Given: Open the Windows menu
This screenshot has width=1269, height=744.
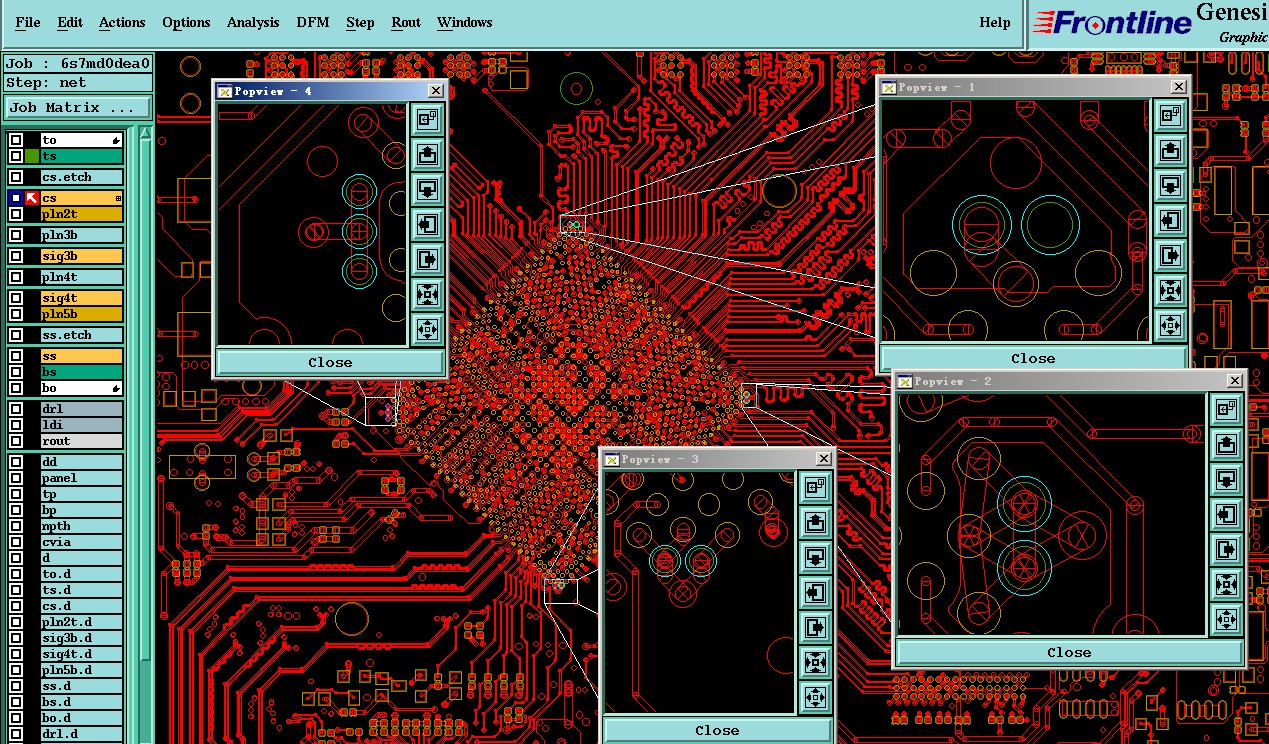Looking at the screenshot, I should (465, 22).
